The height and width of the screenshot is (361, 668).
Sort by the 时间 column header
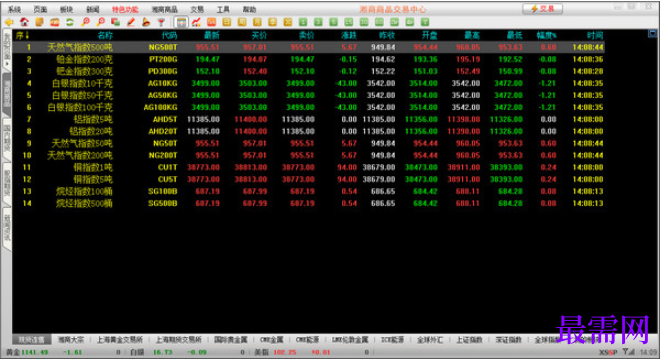point(595,35)
